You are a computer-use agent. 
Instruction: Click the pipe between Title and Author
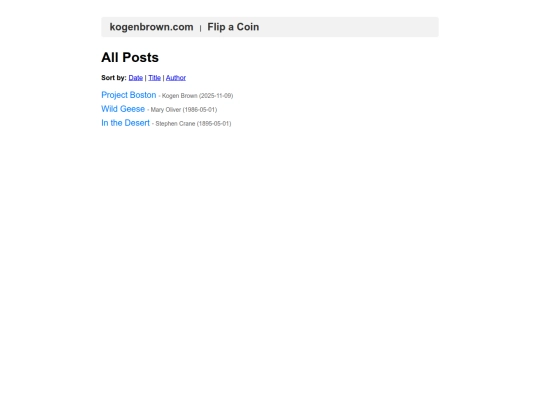pyautogui.click(x=163, y=78)
